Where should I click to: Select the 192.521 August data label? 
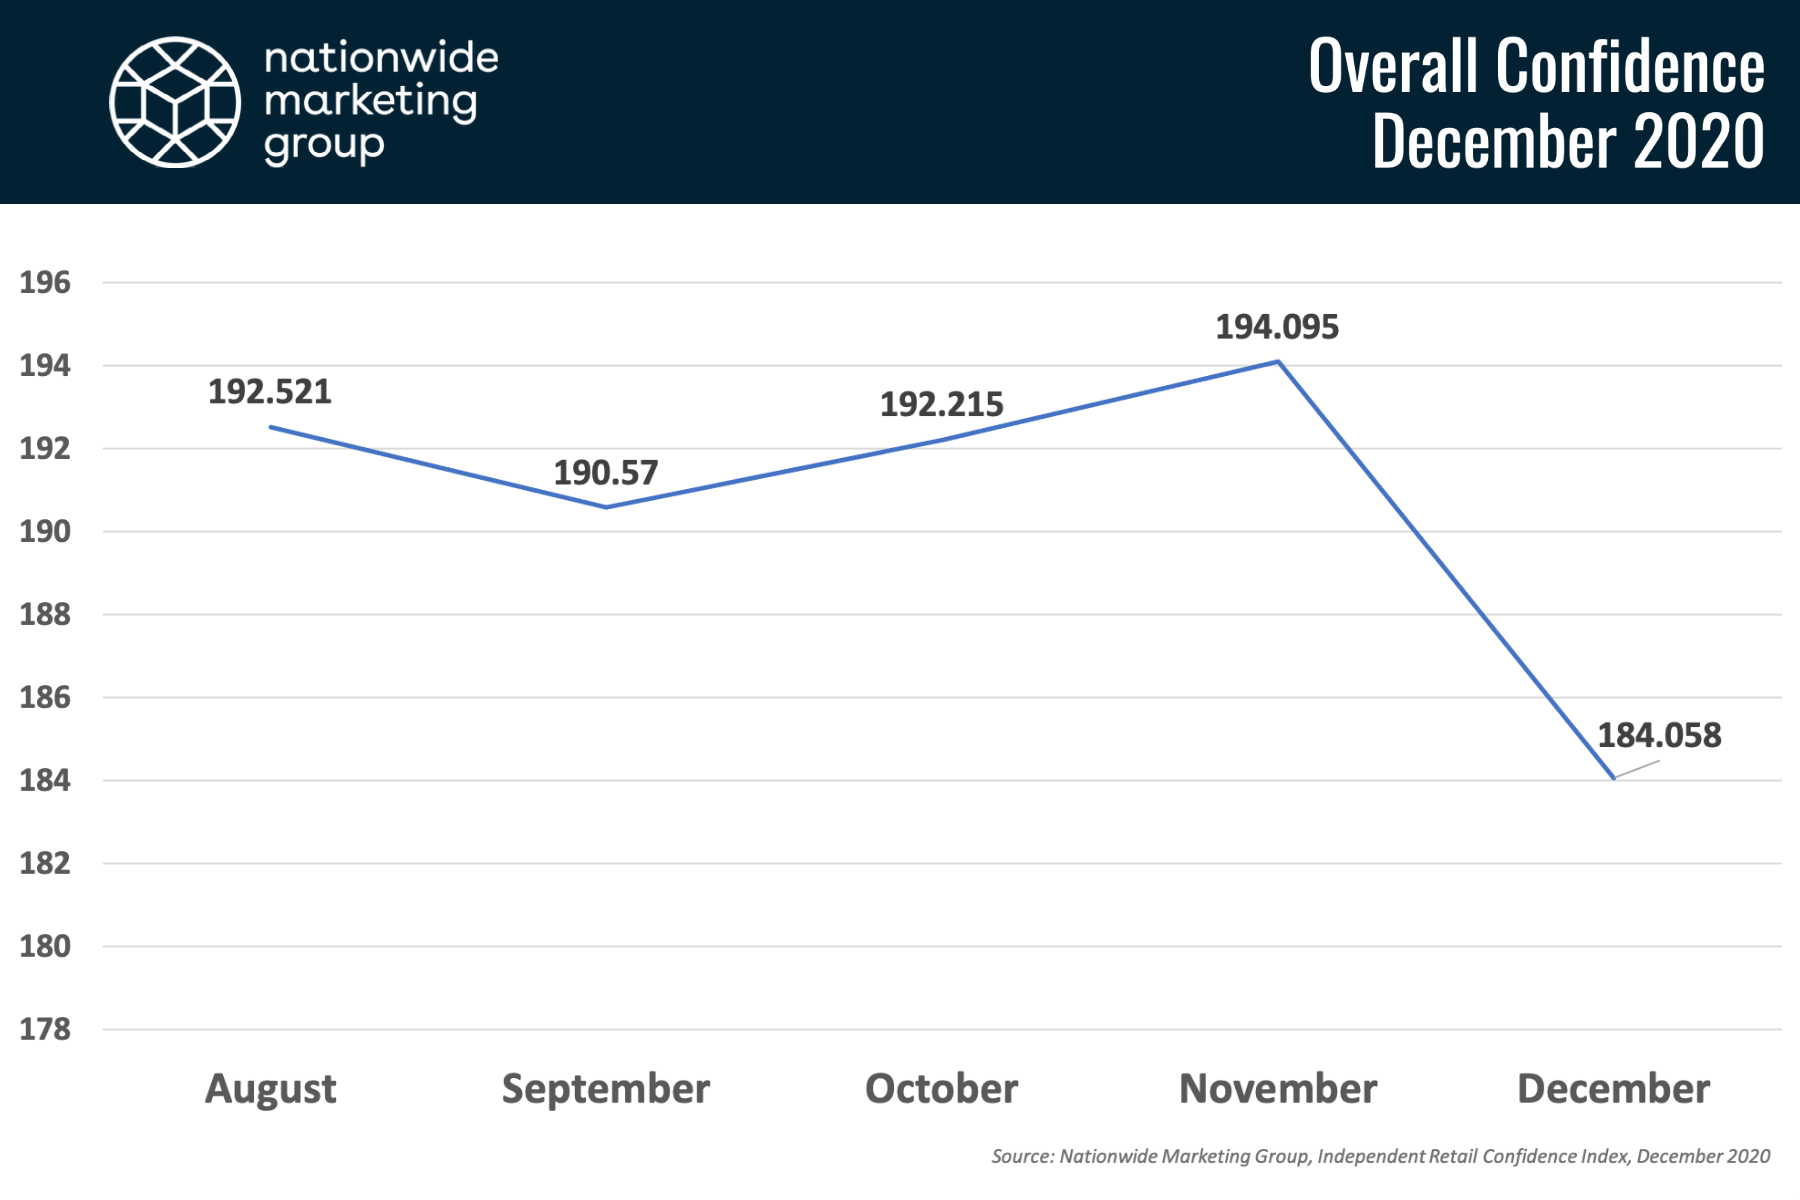[x=270, y=391]
